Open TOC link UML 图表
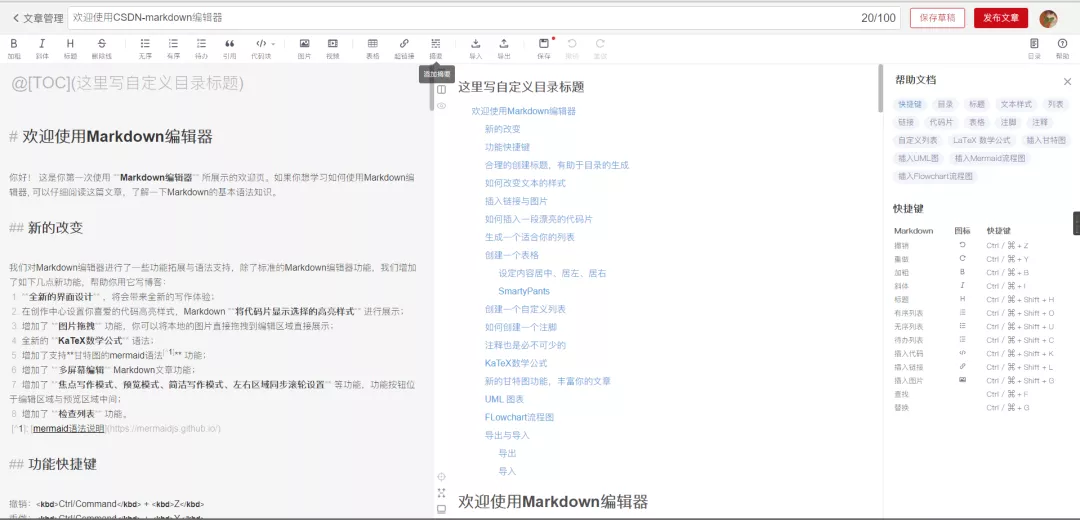The image size is (1080, 520). pyautogui.click(x=504, y=399)
